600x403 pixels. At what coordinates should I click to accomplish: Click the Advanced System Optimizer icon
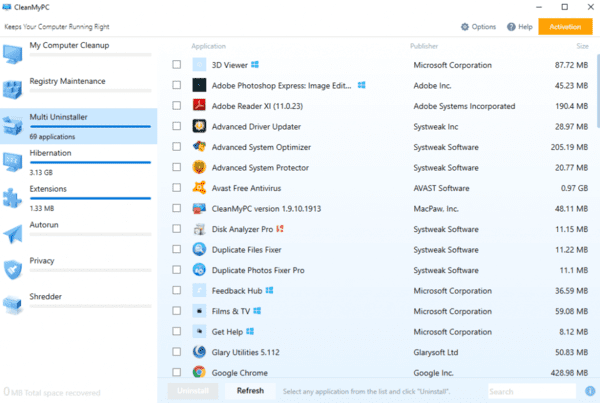click(199, 147)
